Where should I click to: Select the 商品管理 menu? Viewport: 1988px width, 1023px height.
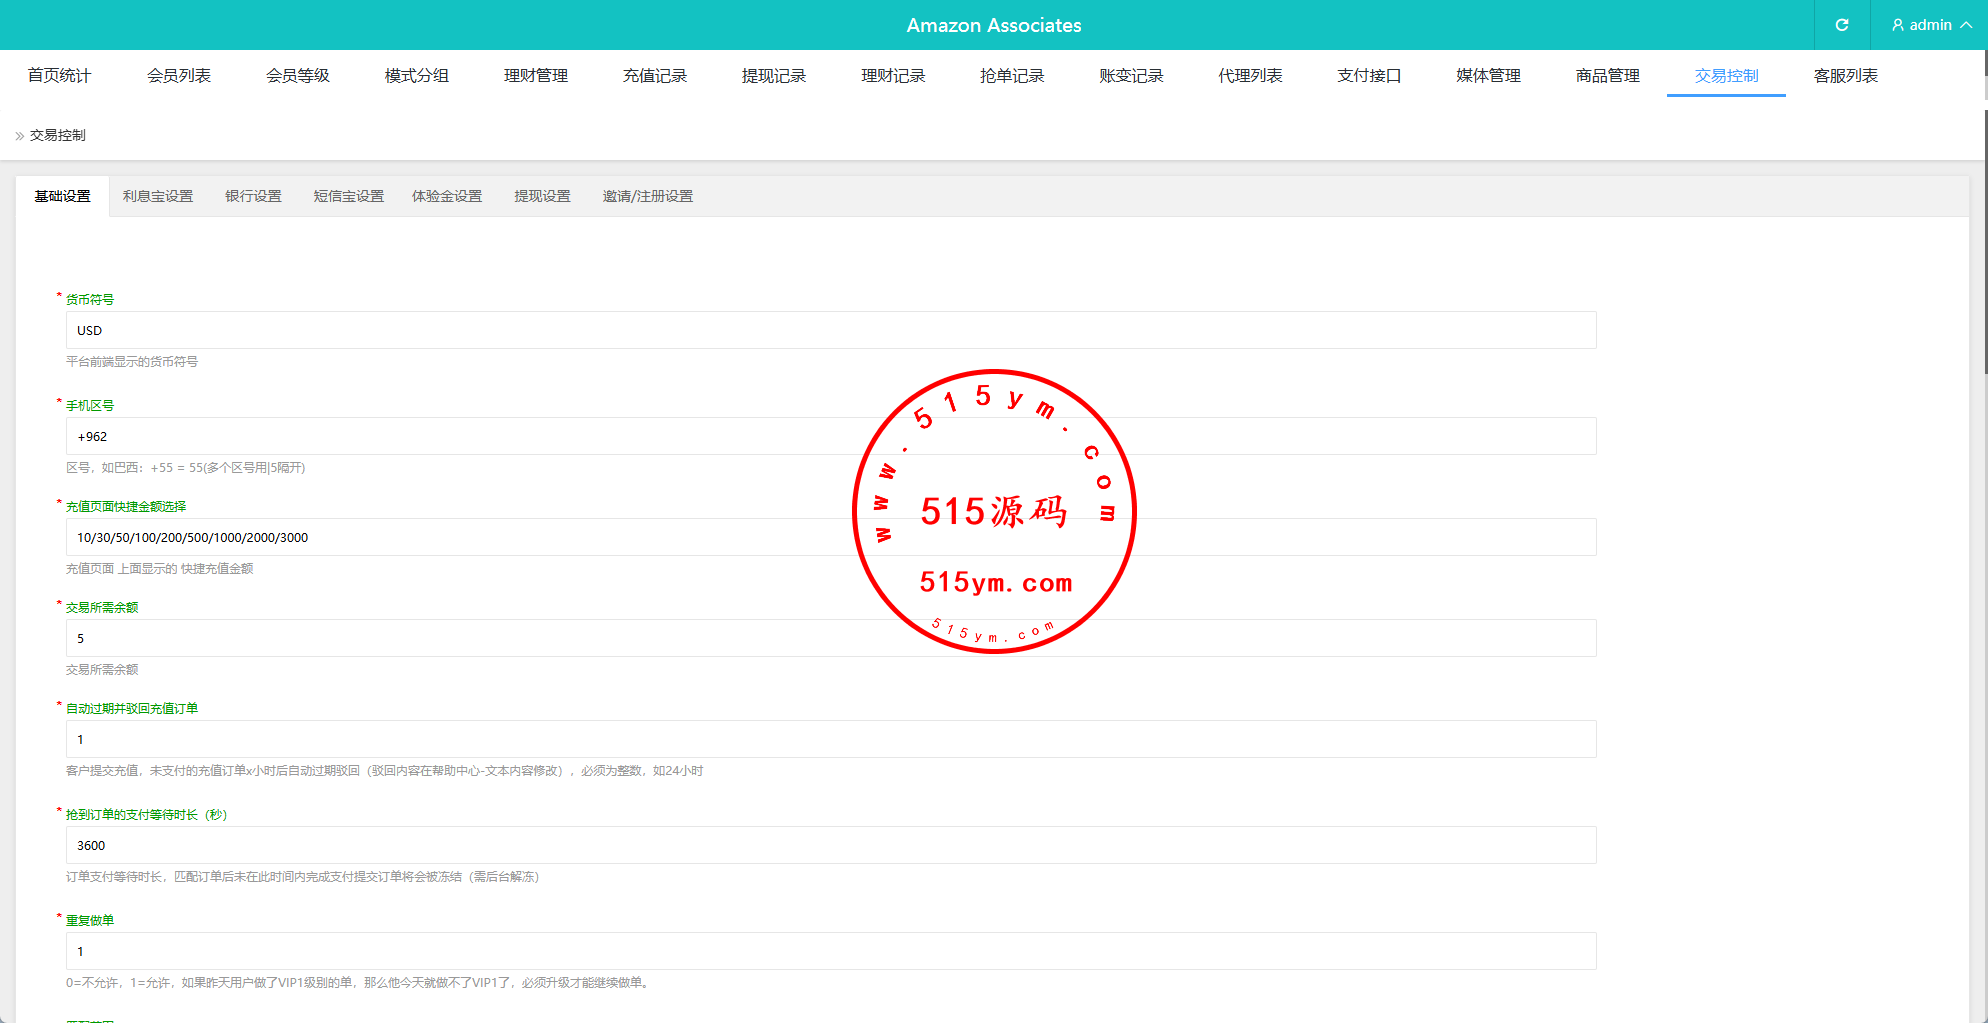tap(1607, 76)
